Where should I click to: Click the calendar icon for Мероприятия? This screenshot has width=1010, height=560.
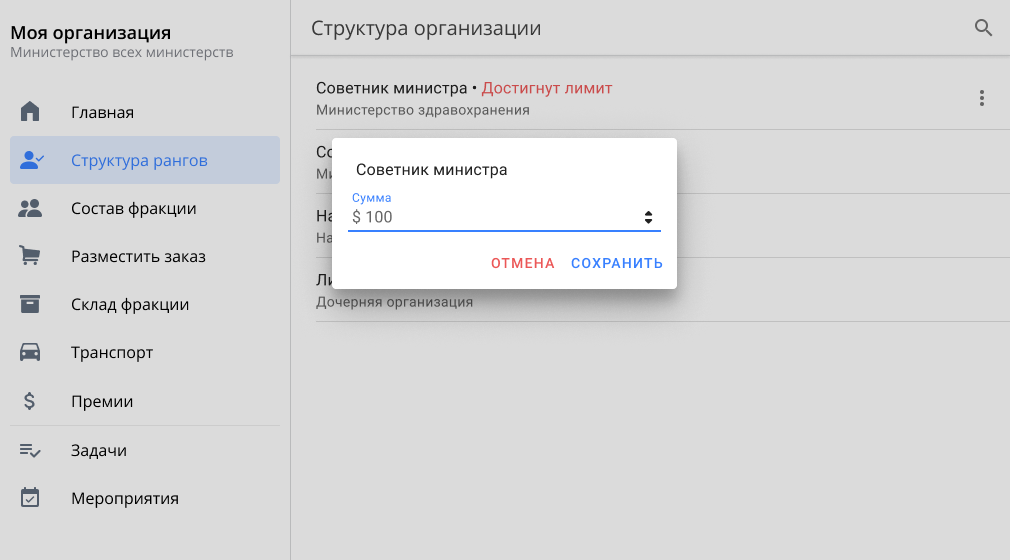30,498
